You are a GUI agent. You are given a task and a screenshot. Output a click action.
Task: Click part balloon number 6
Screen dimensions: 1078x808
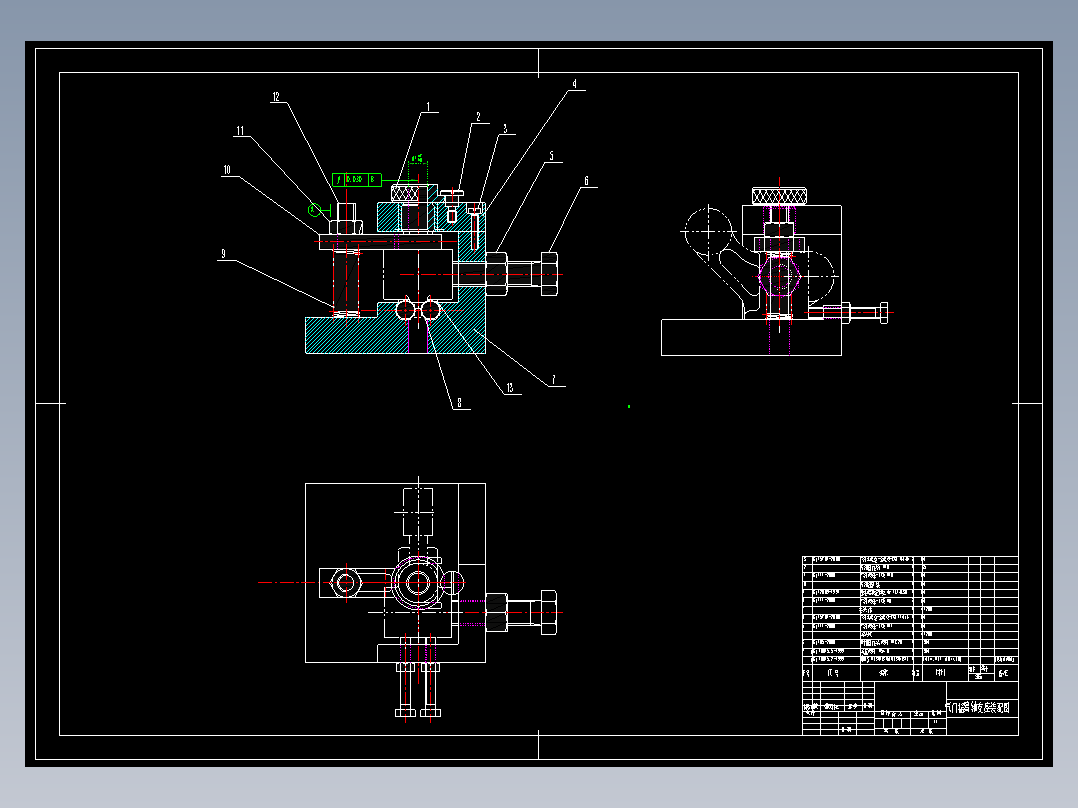tap(586, 181)
